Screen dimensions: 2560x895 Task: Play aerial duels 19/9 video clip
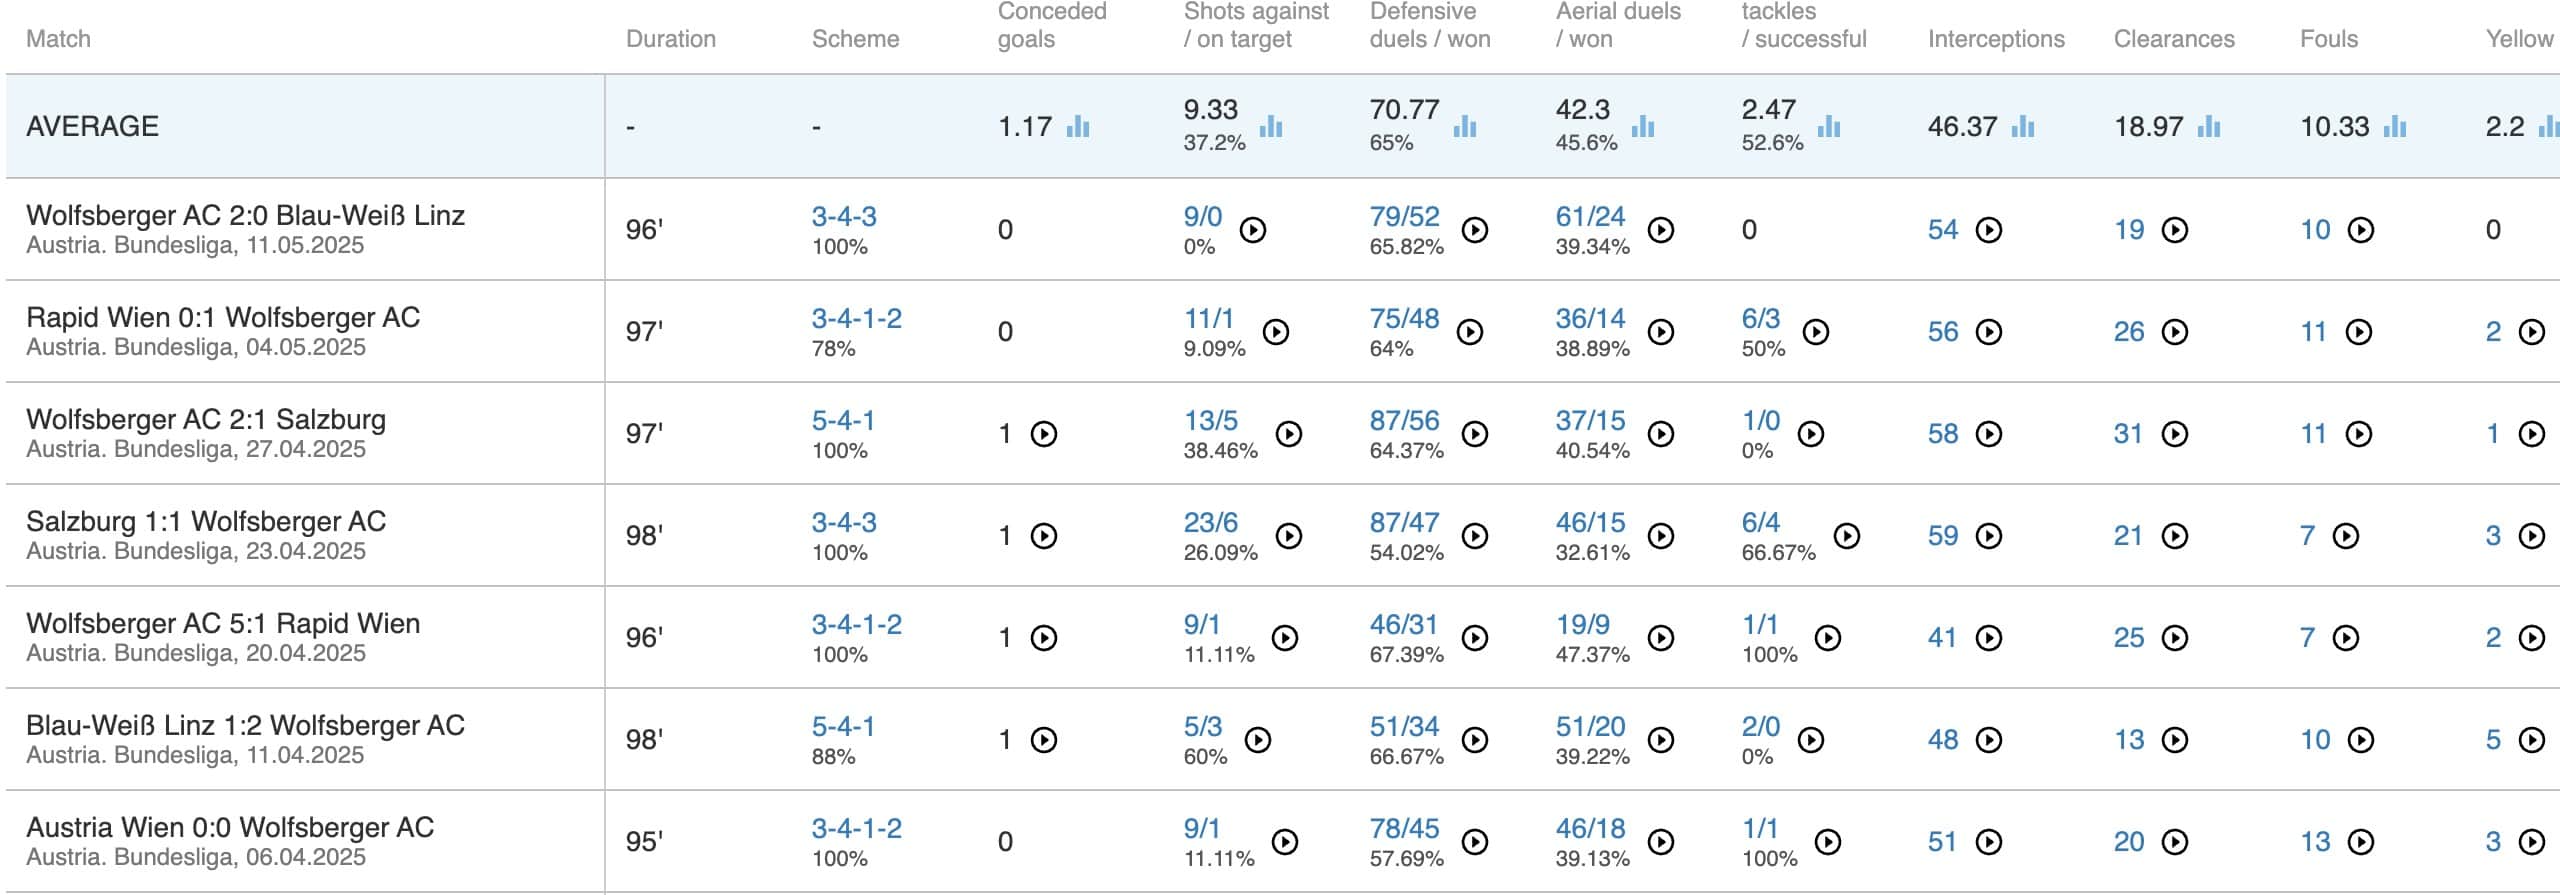[x=1661, y=638]
